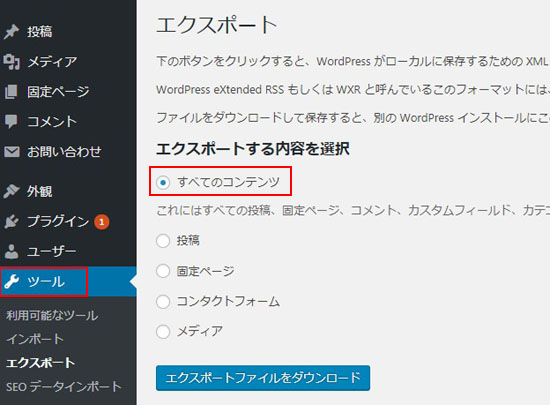Choose the コンタクトフォーム radio option
This screenshot has width=550, height=405.
click(163, 302)
